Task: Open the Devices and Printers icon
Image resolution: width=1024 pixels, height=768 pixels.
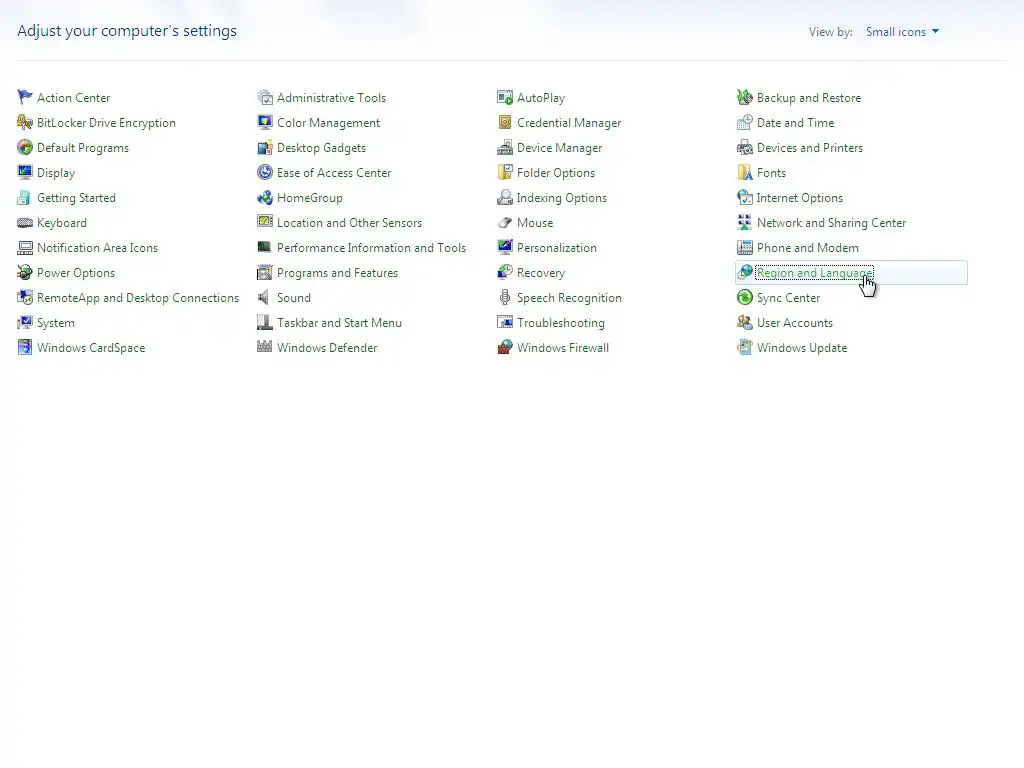Action: [x=744, y=148]
